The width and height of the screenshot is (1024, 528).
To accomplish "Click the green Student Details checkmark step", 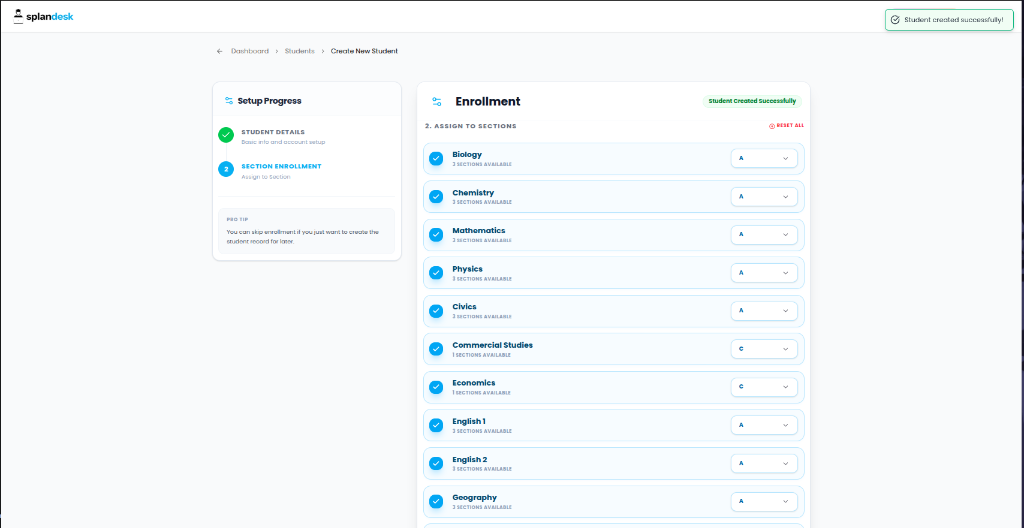I will click(x=226, y=135).
